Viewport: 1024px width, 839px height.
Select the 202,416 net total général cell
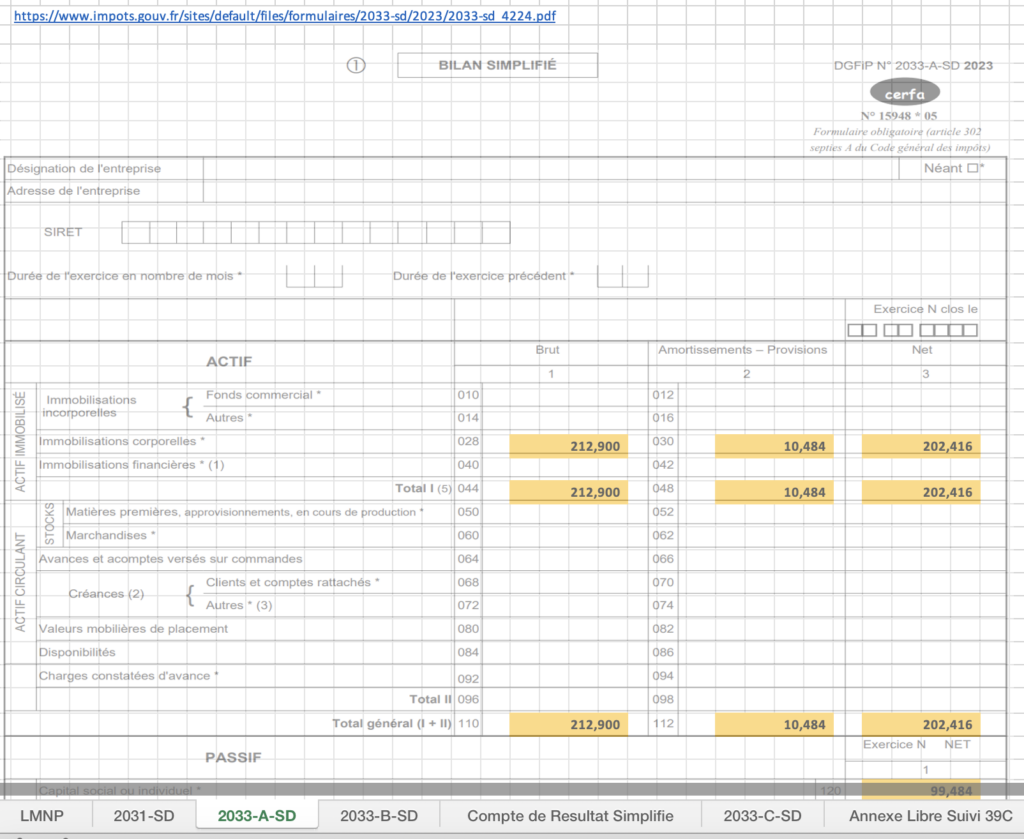click(920, 724)
